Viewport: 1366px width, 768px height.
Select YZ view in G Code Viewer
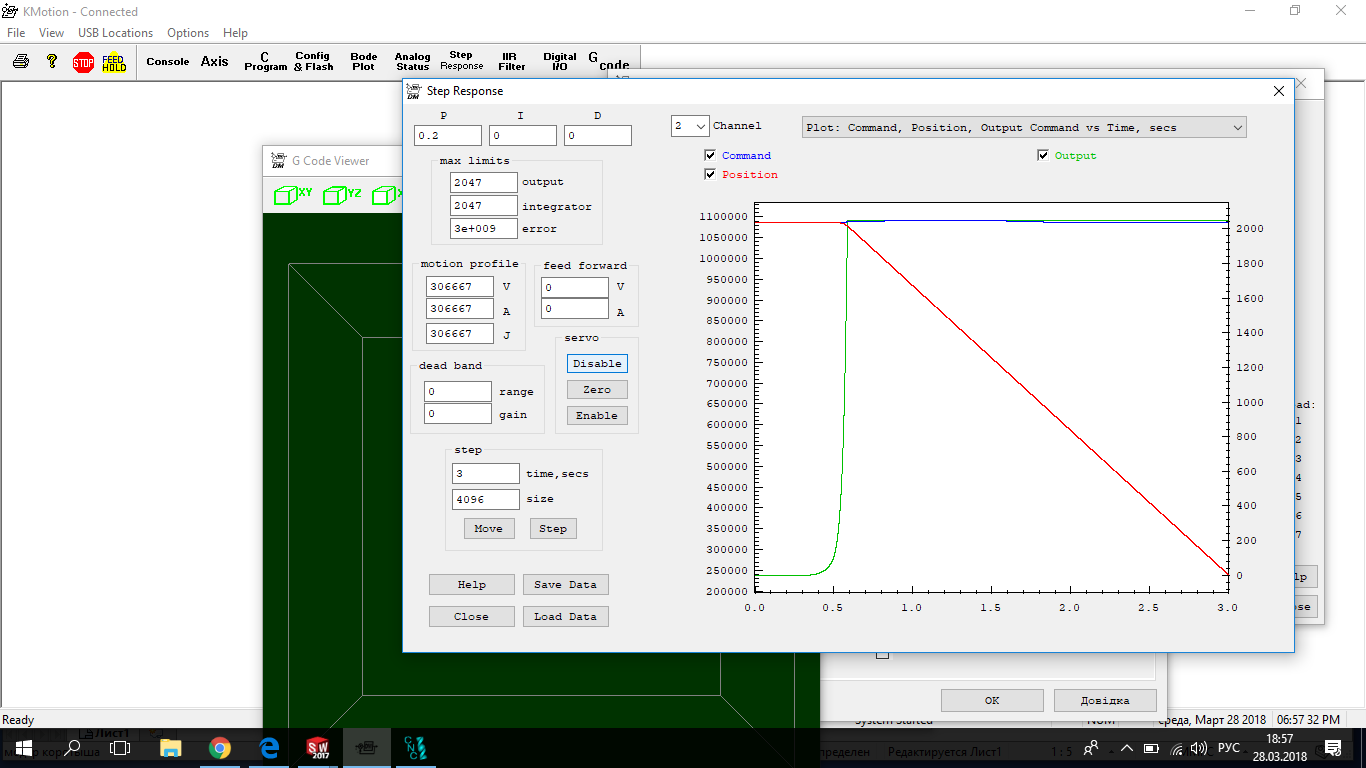(342, 195)
